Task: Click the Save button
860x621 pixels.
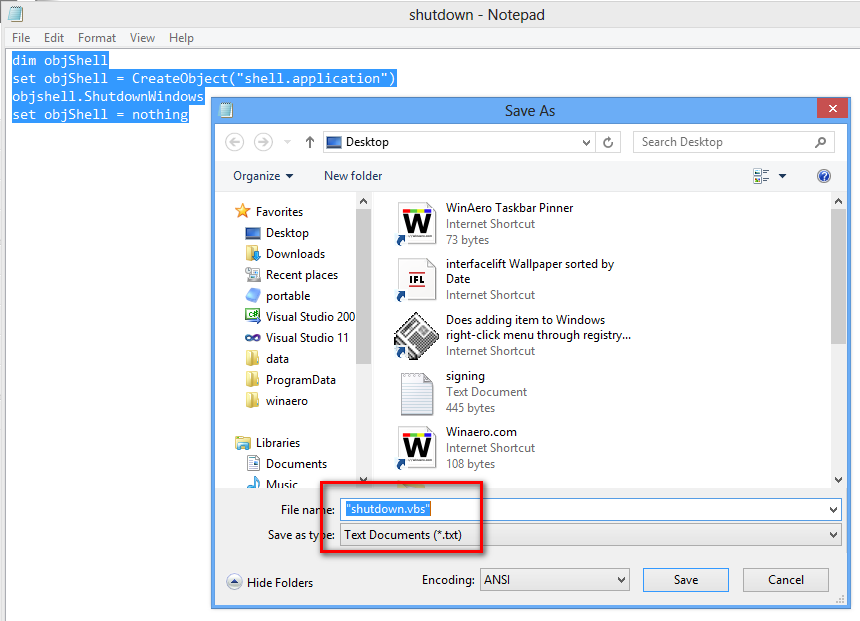Action: (x=685, y=579)
